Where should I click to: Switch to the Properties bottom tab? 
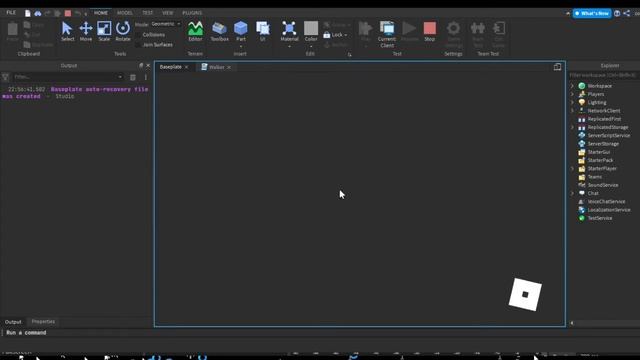coord(43,322)
